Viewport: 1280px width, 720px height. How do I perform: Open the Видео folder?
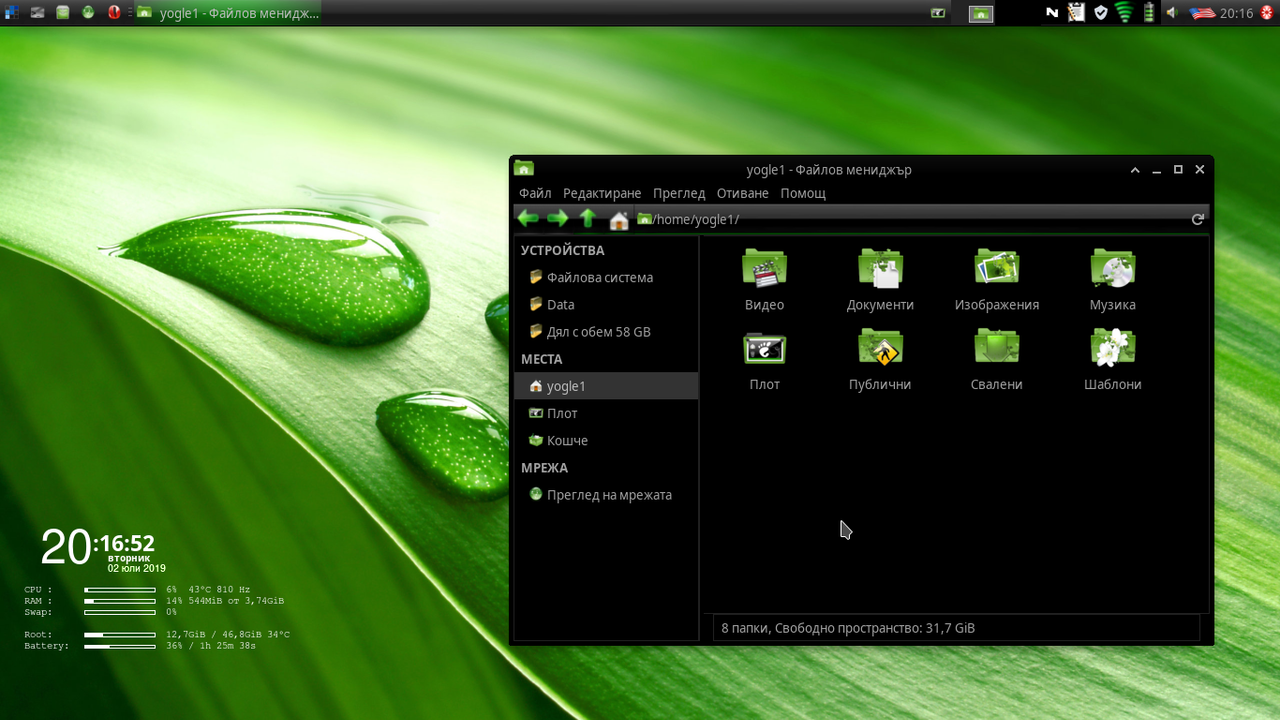(764, 281)
